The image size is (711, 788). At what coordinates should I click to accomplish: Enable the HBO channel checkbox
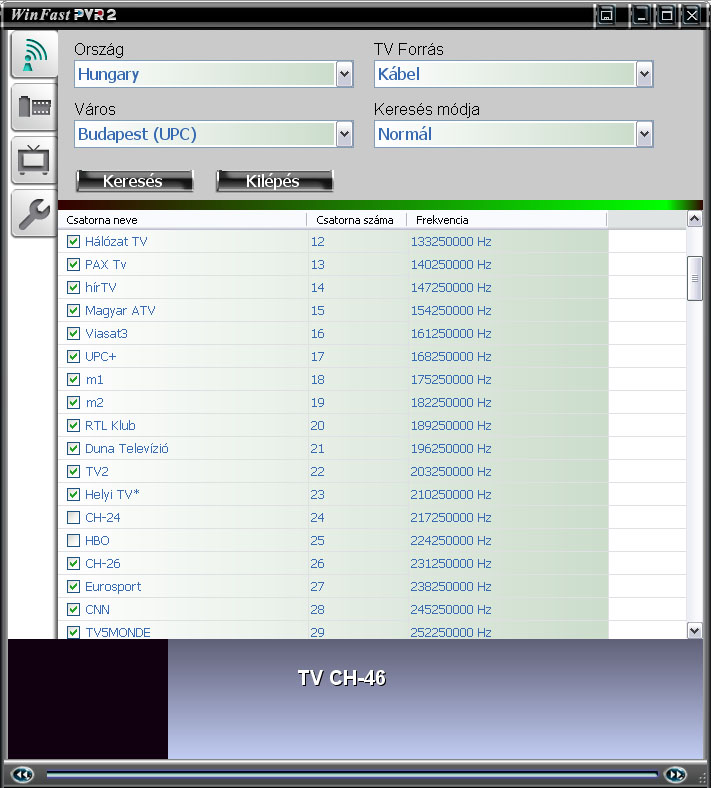coord(73,540)
